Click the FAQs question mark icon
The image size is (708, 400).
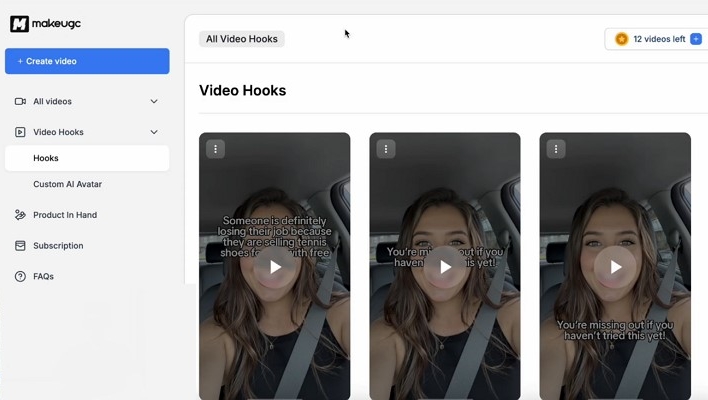(20, 277)
